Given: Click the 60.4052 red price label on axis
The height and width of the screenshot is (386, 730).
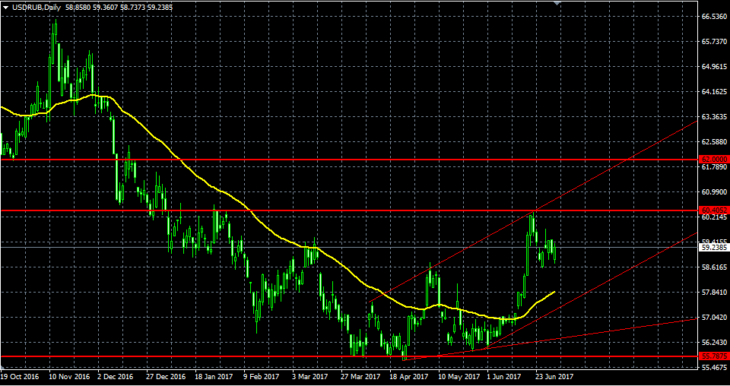Looking at the screenshot, I should [713, 210].
